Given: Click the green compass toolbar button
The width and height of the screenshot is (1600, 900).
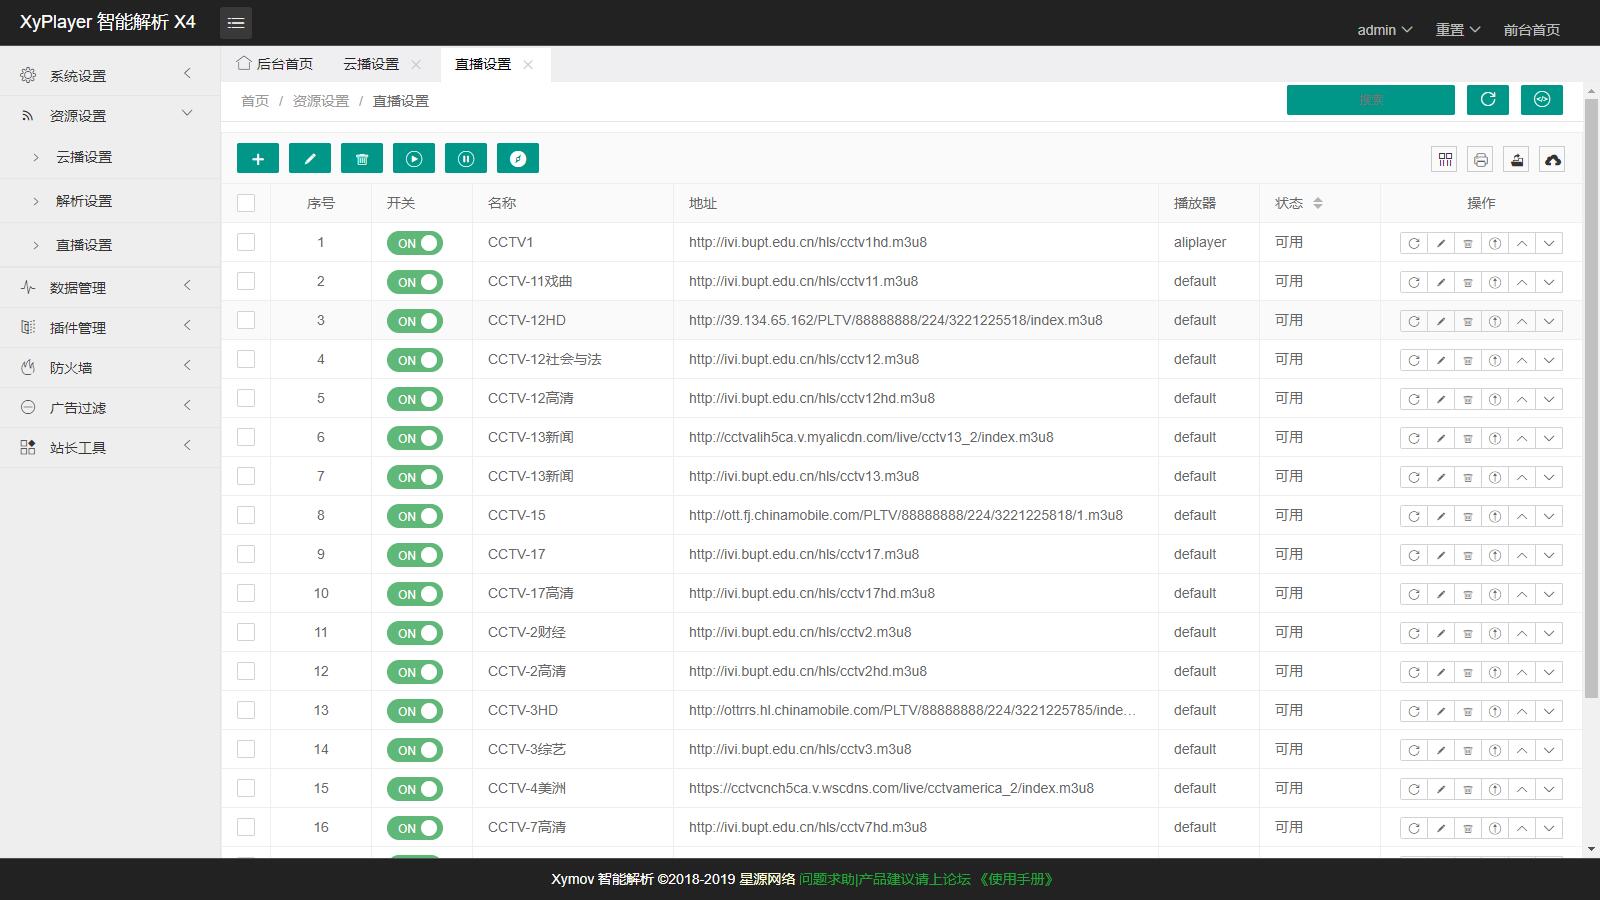Looking at the screenshot, I should [518, 158].
